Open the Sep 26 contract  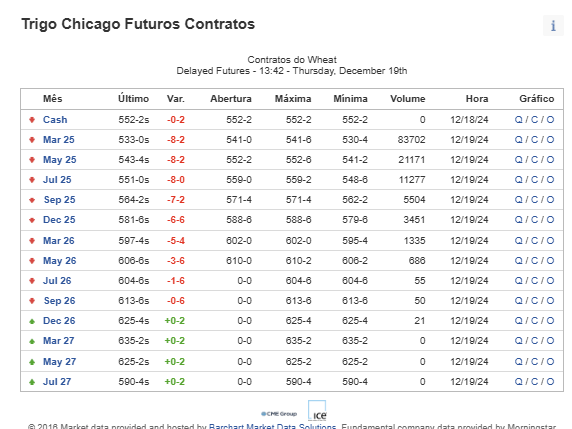pos(59,301)
